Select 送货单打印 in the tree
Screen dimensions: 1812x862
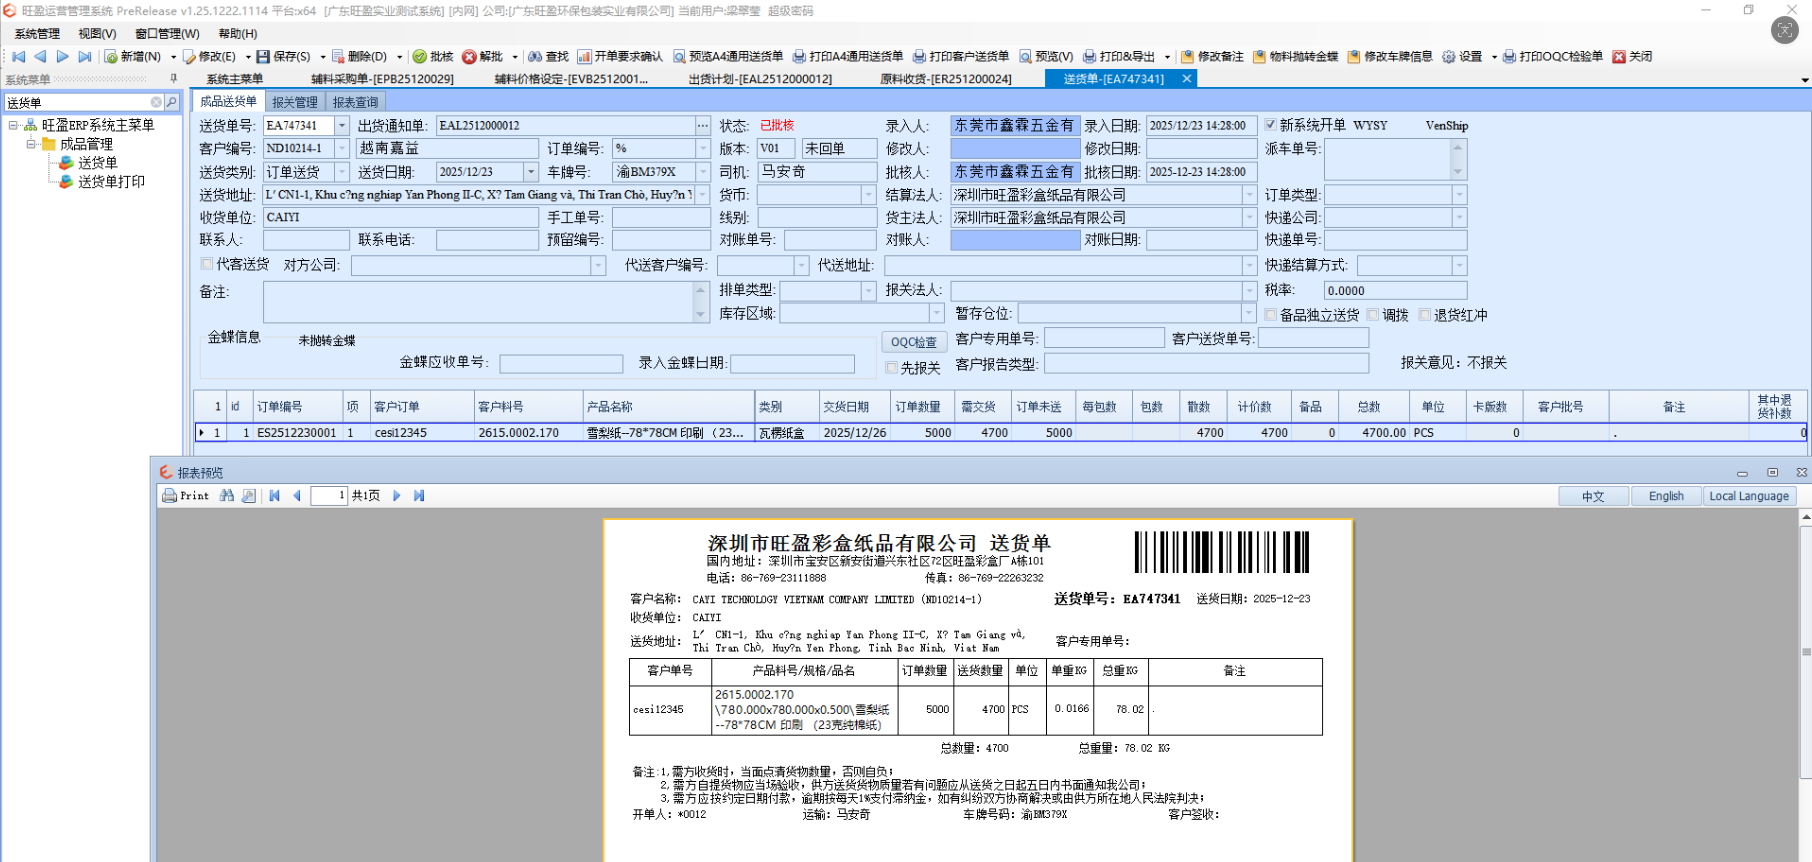click(x=111, y=182)
